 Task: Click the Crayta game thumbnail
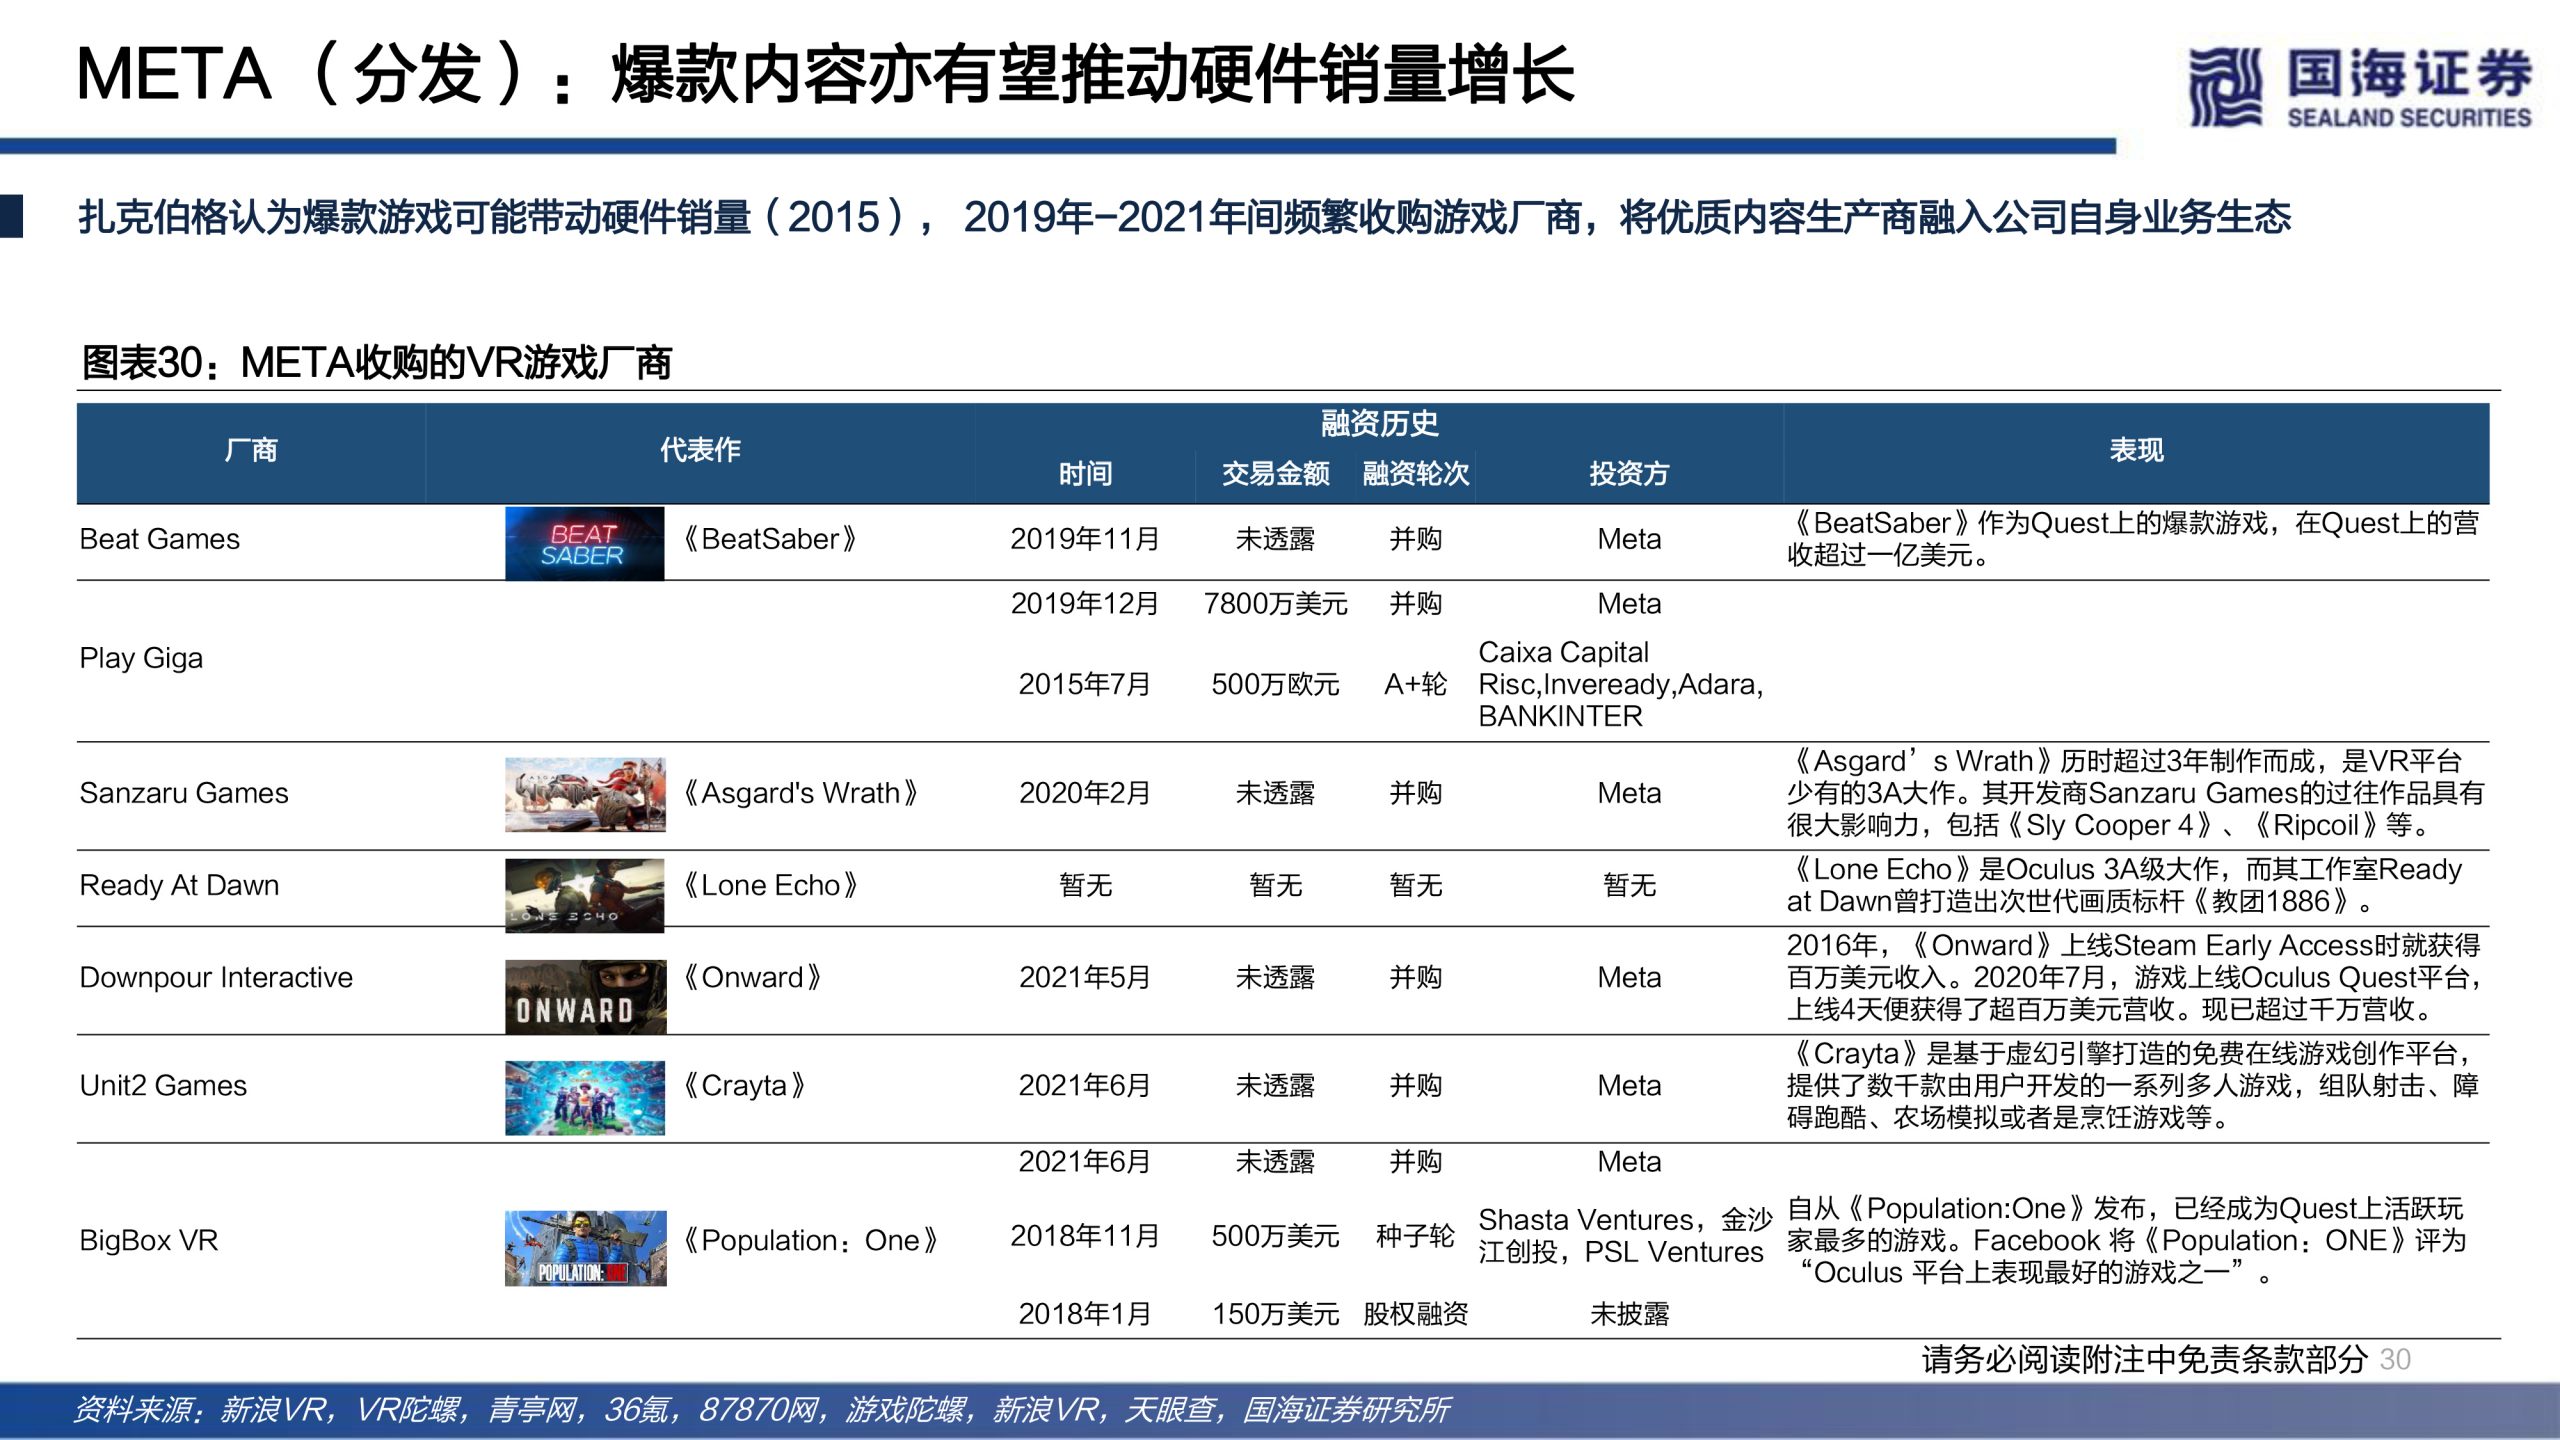(x=584, y=1098)
